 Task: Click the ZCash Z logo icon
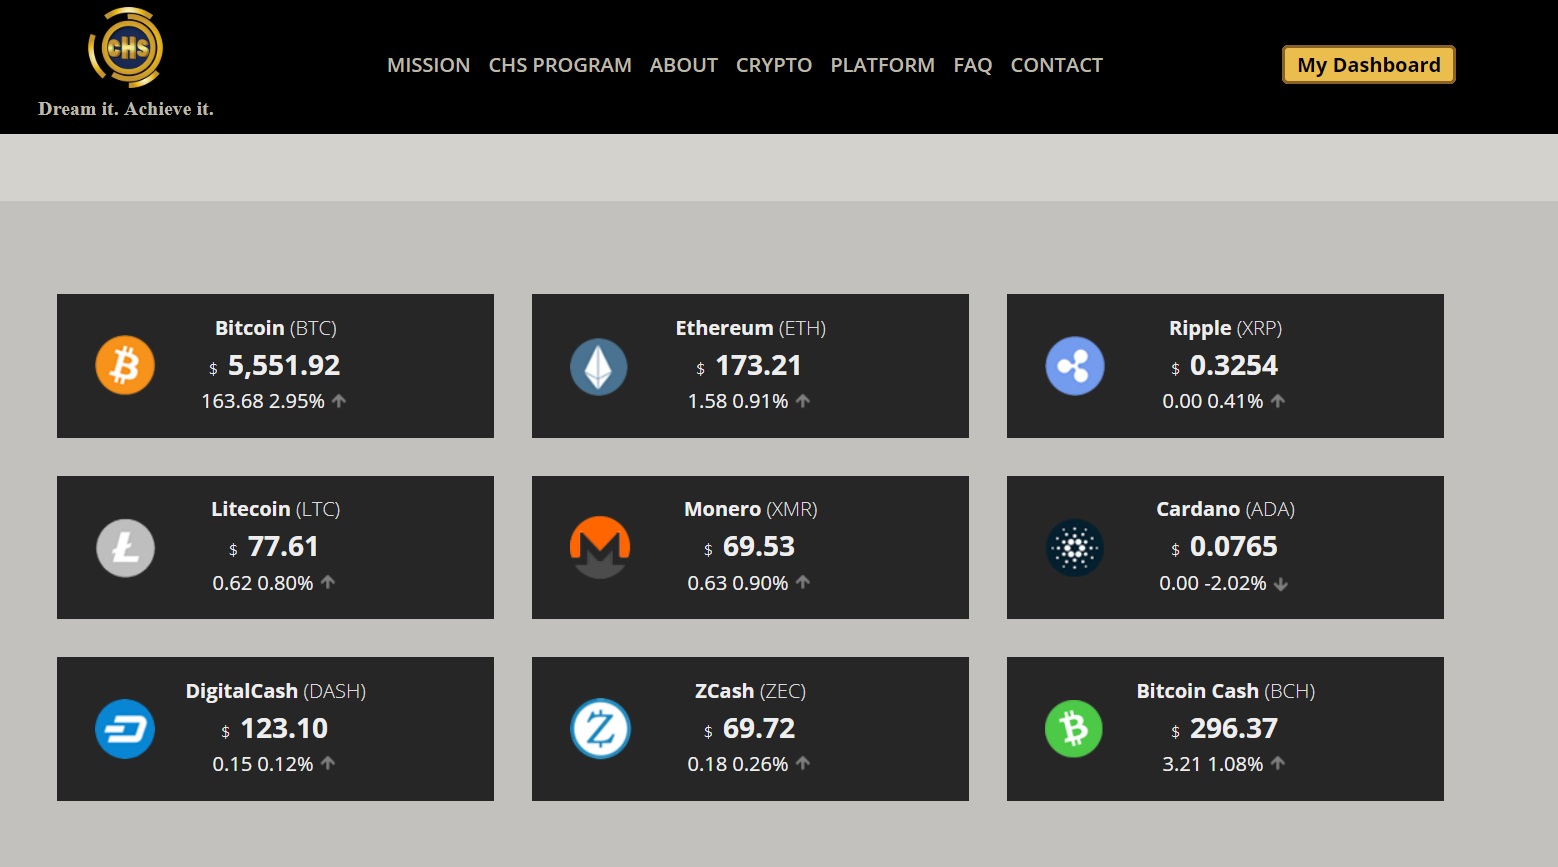[599, 729]
